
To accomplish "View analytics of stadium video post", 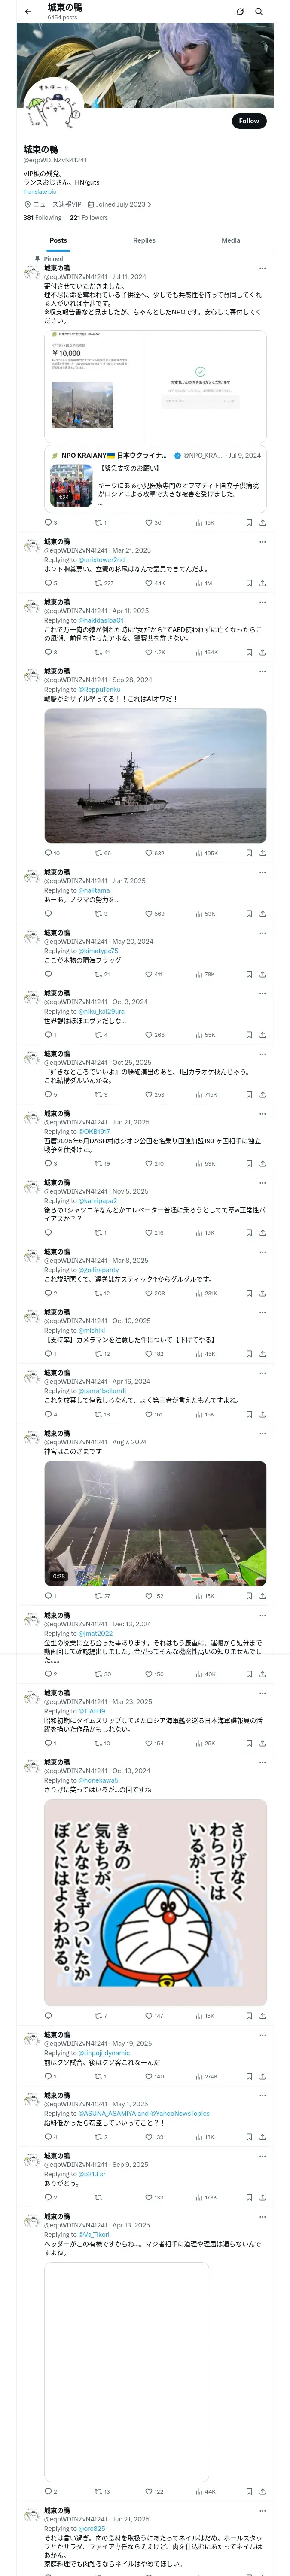I will 199,1596.
